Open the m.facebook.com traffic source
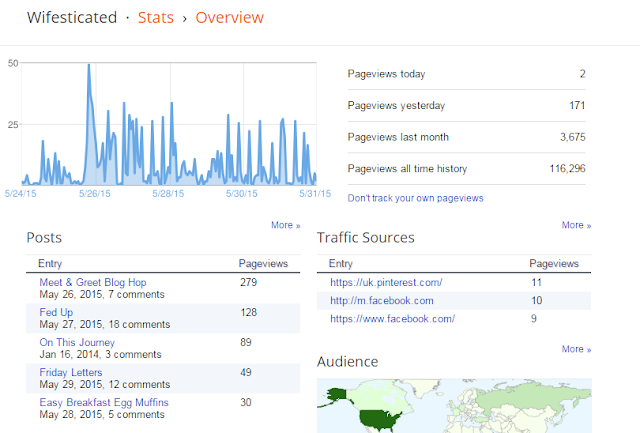 click(382, 300)
